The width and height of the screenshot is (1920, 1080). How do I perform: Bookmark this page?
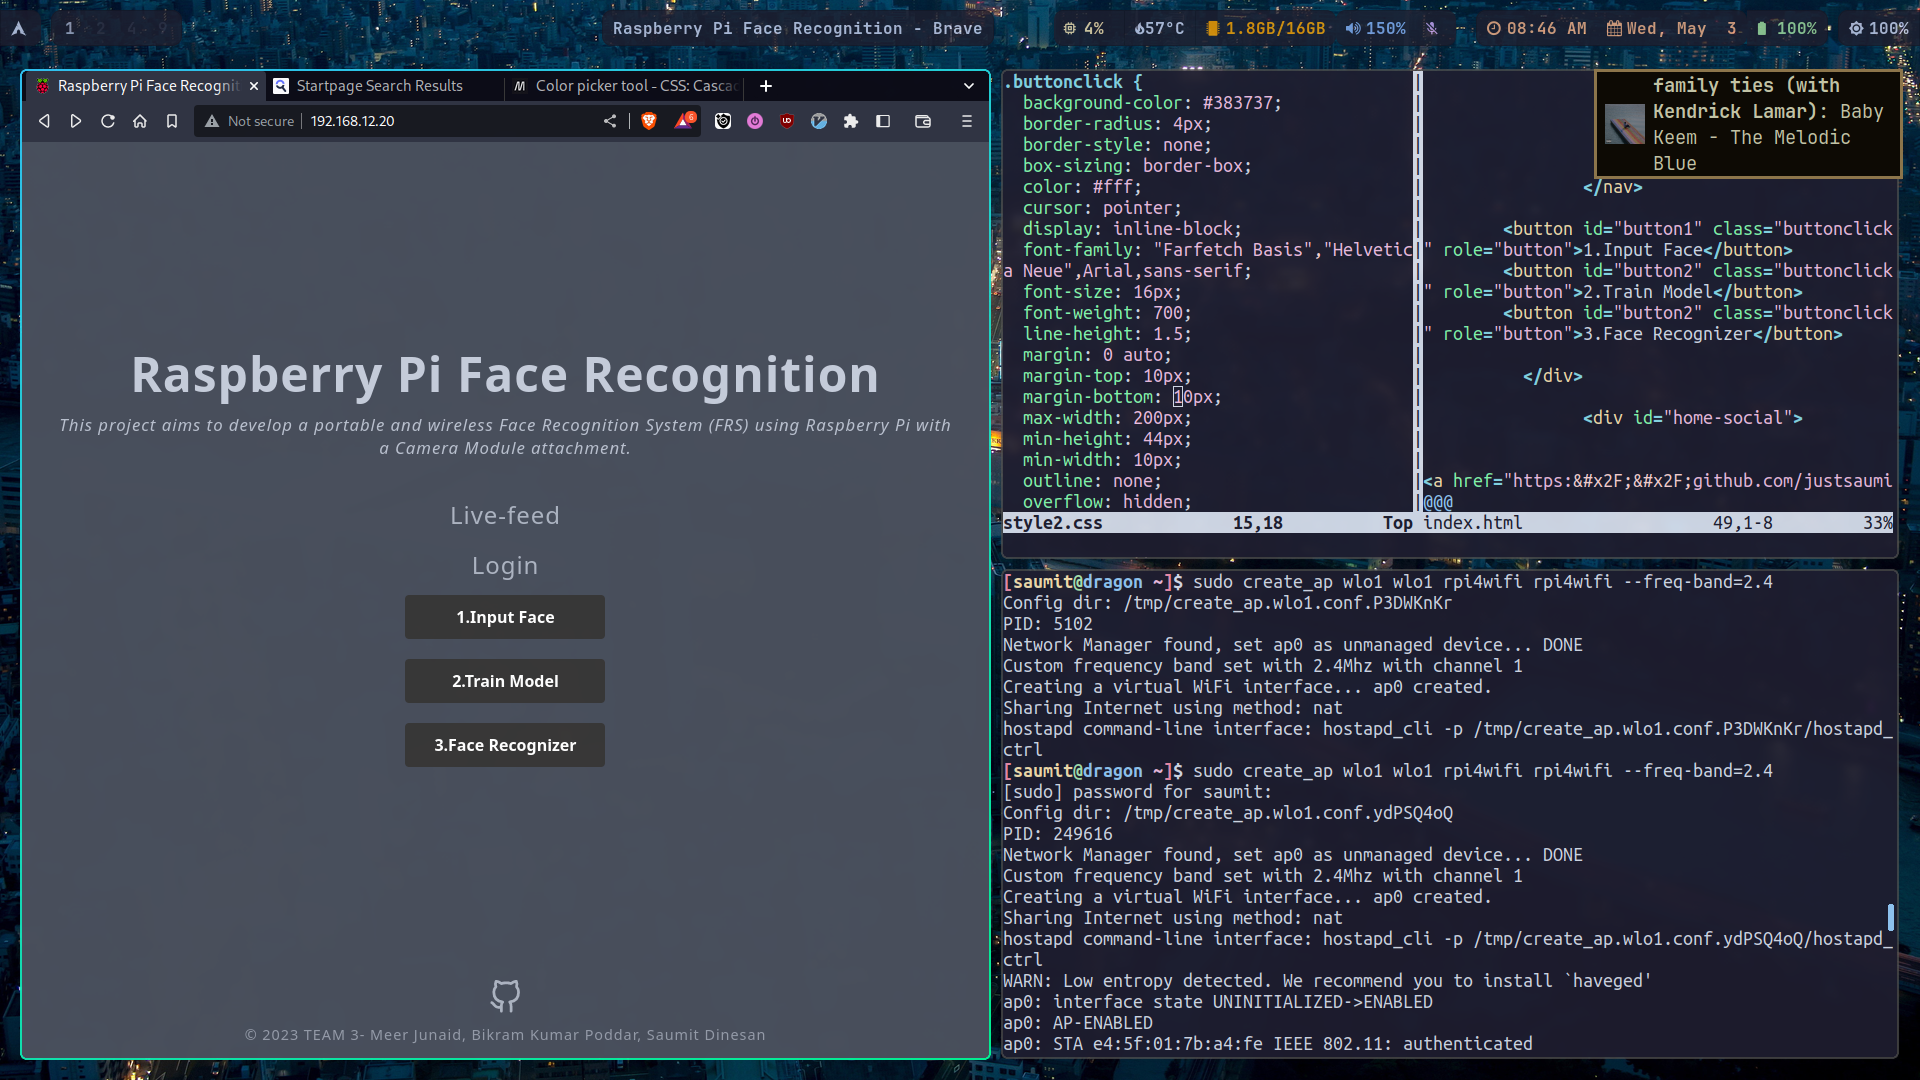[172, 121]
